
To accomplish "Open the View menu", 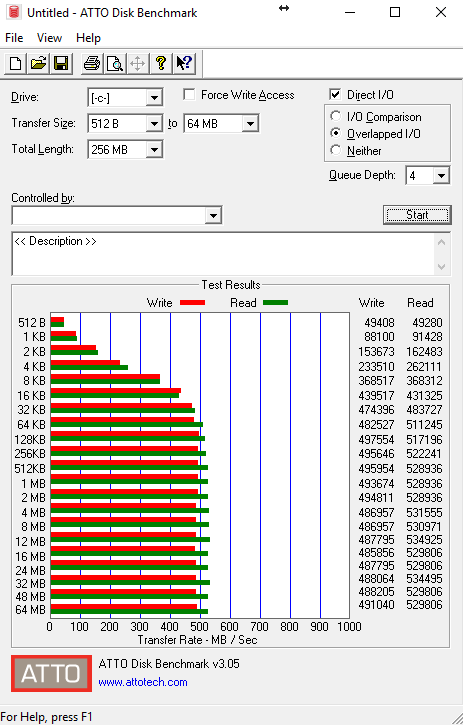I will (49, 38).
